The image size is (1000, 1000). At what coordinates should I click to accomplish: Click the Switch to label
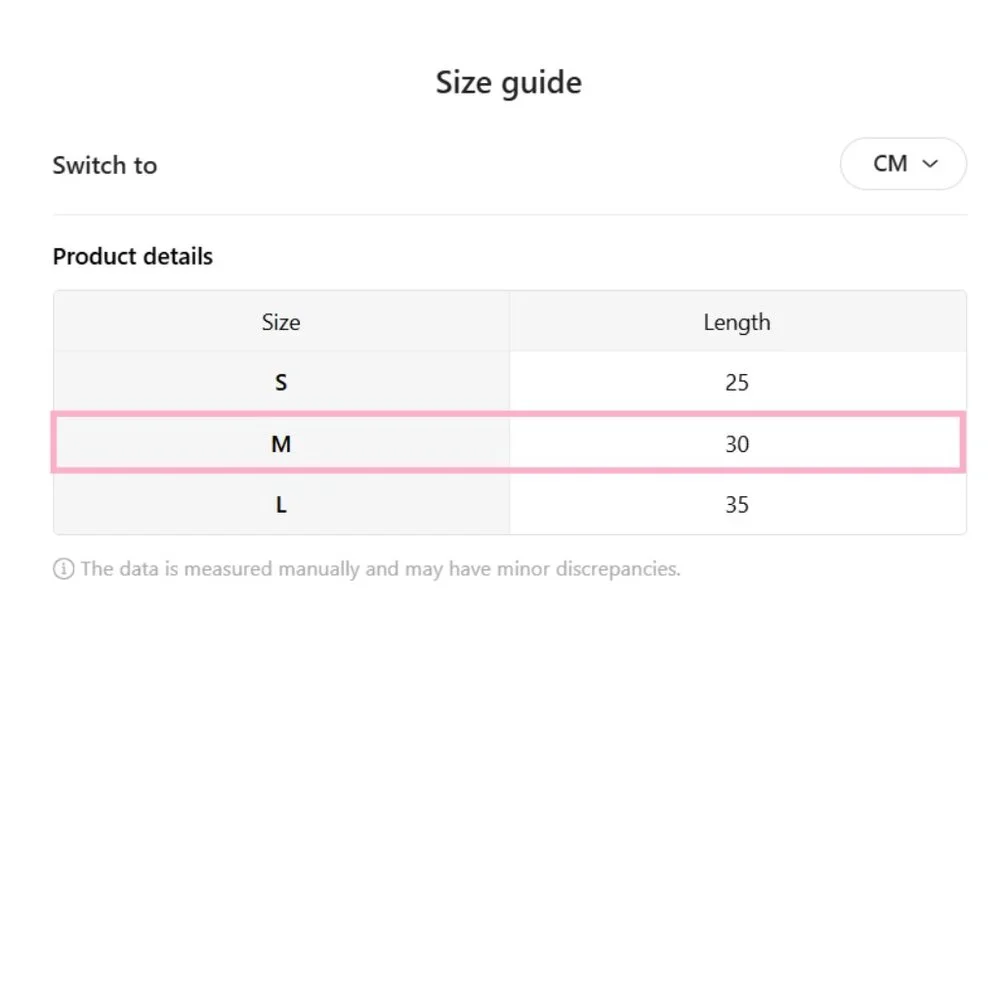tap(105, 165)
